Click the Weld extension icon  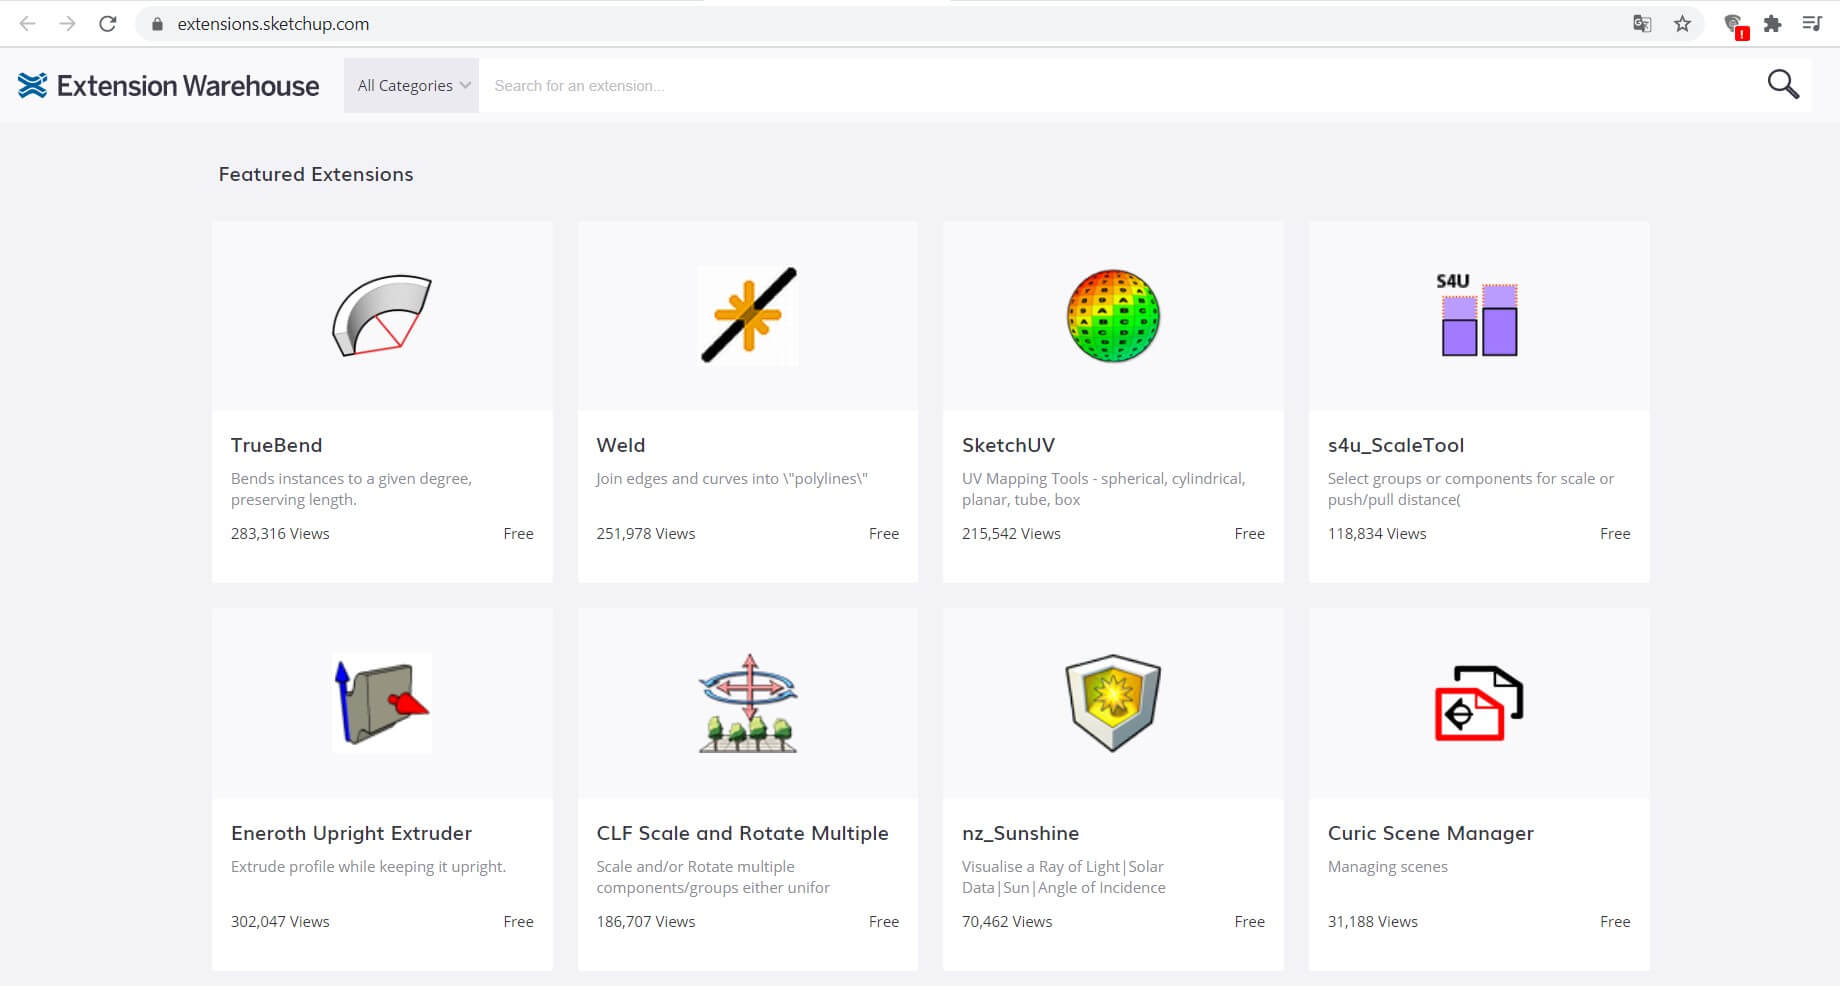click(x=748, y=315)
